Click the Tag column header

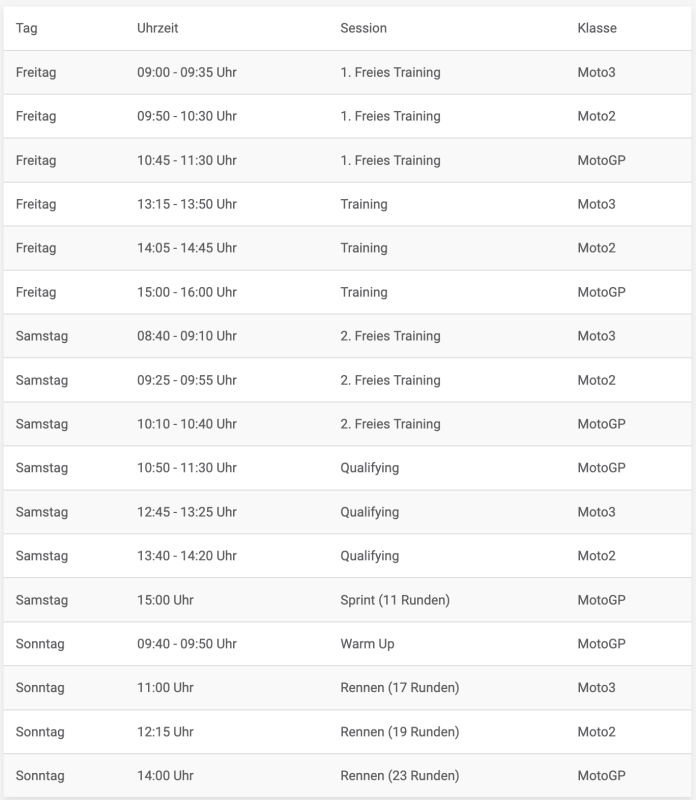click(27, 29)
